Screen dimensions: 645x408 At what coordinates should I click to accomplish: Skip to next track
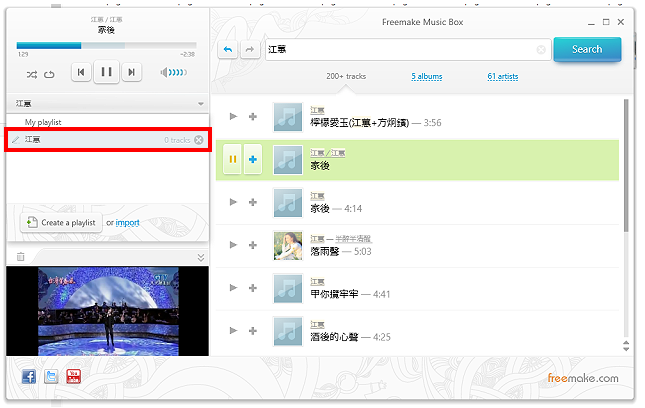(x=132, y=72)
